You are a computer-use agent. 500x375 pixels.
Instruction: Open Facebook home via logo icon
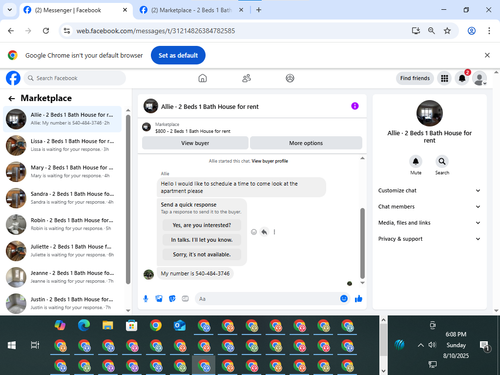point(13,78)
